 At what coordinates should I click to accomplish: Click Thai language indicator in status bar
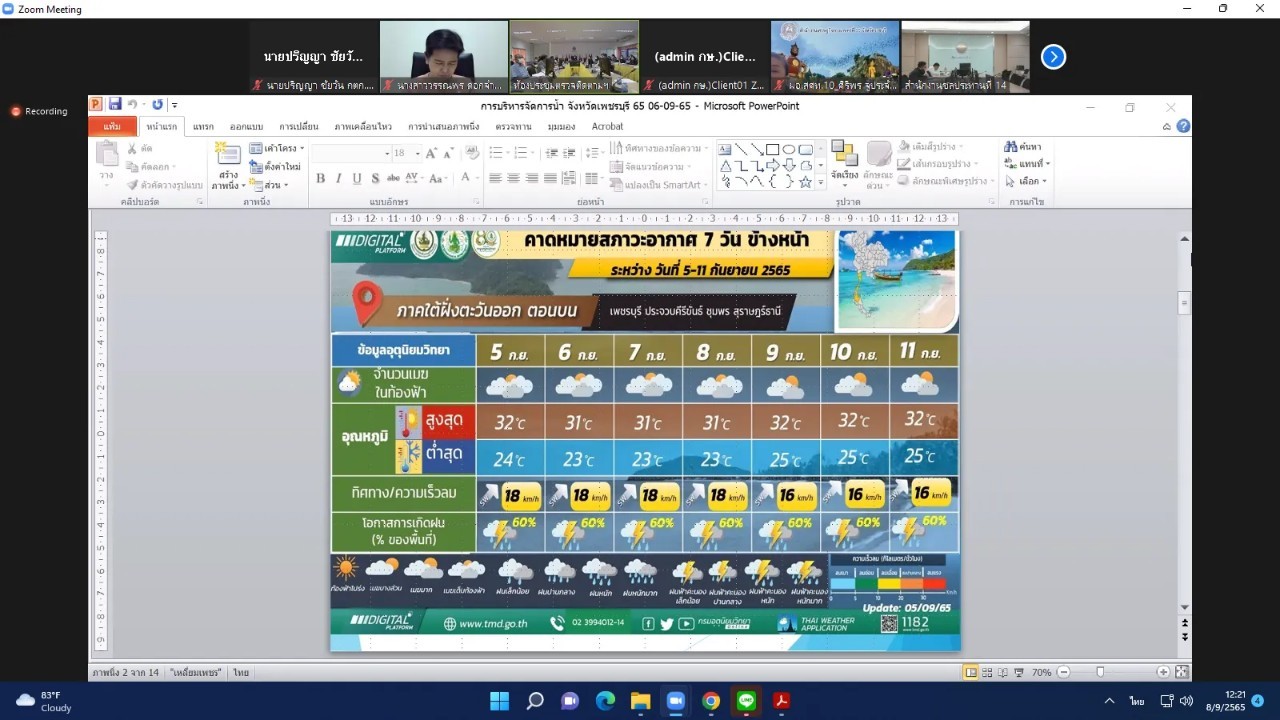tap(241, 672)
